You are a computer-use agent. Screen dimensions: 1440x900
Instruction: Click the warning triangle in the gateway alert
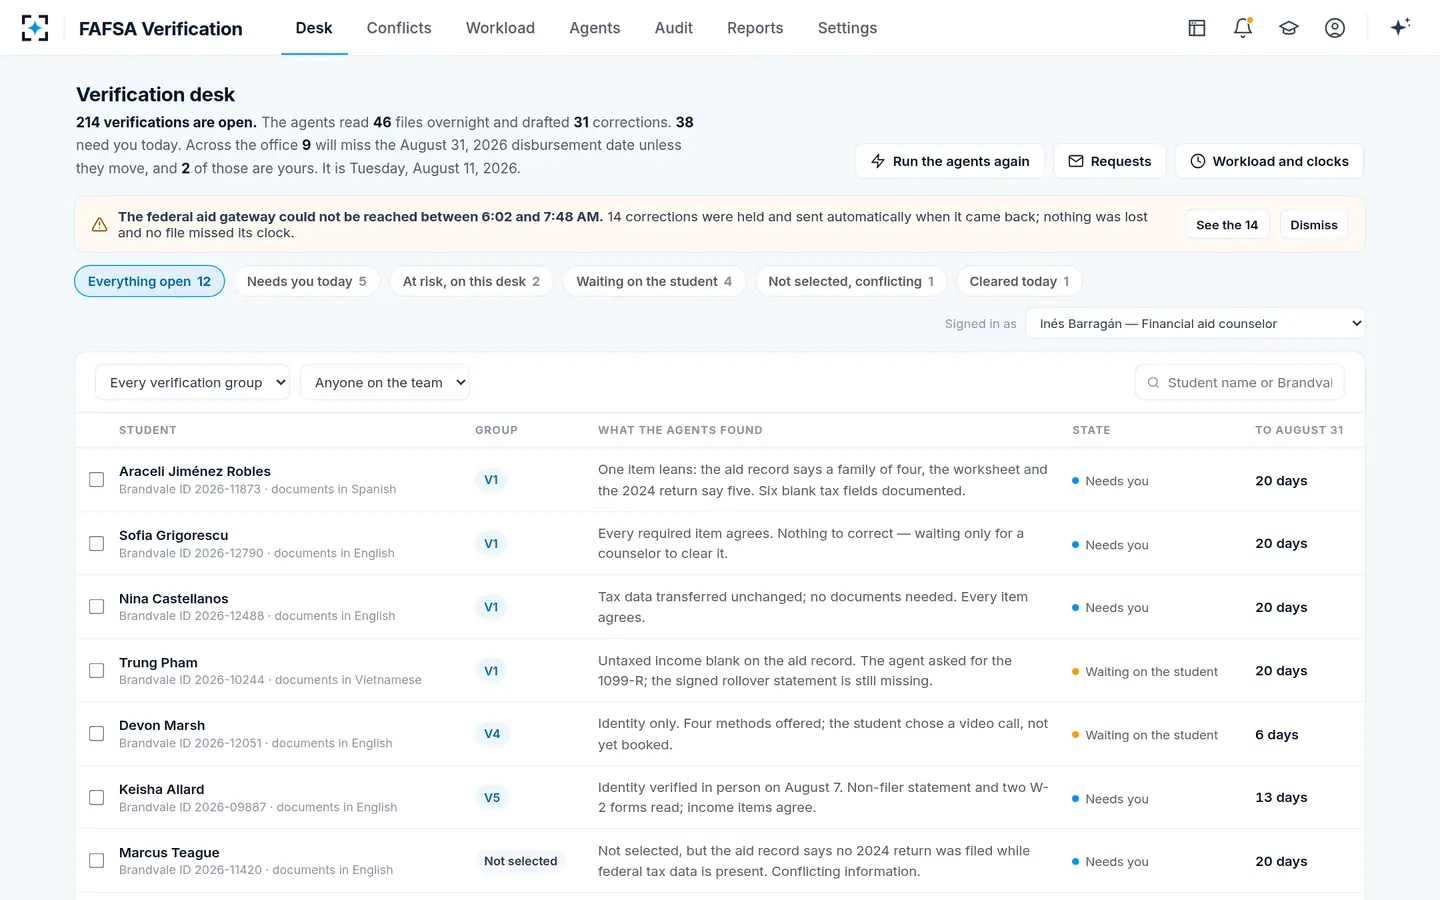click(100, 225)
